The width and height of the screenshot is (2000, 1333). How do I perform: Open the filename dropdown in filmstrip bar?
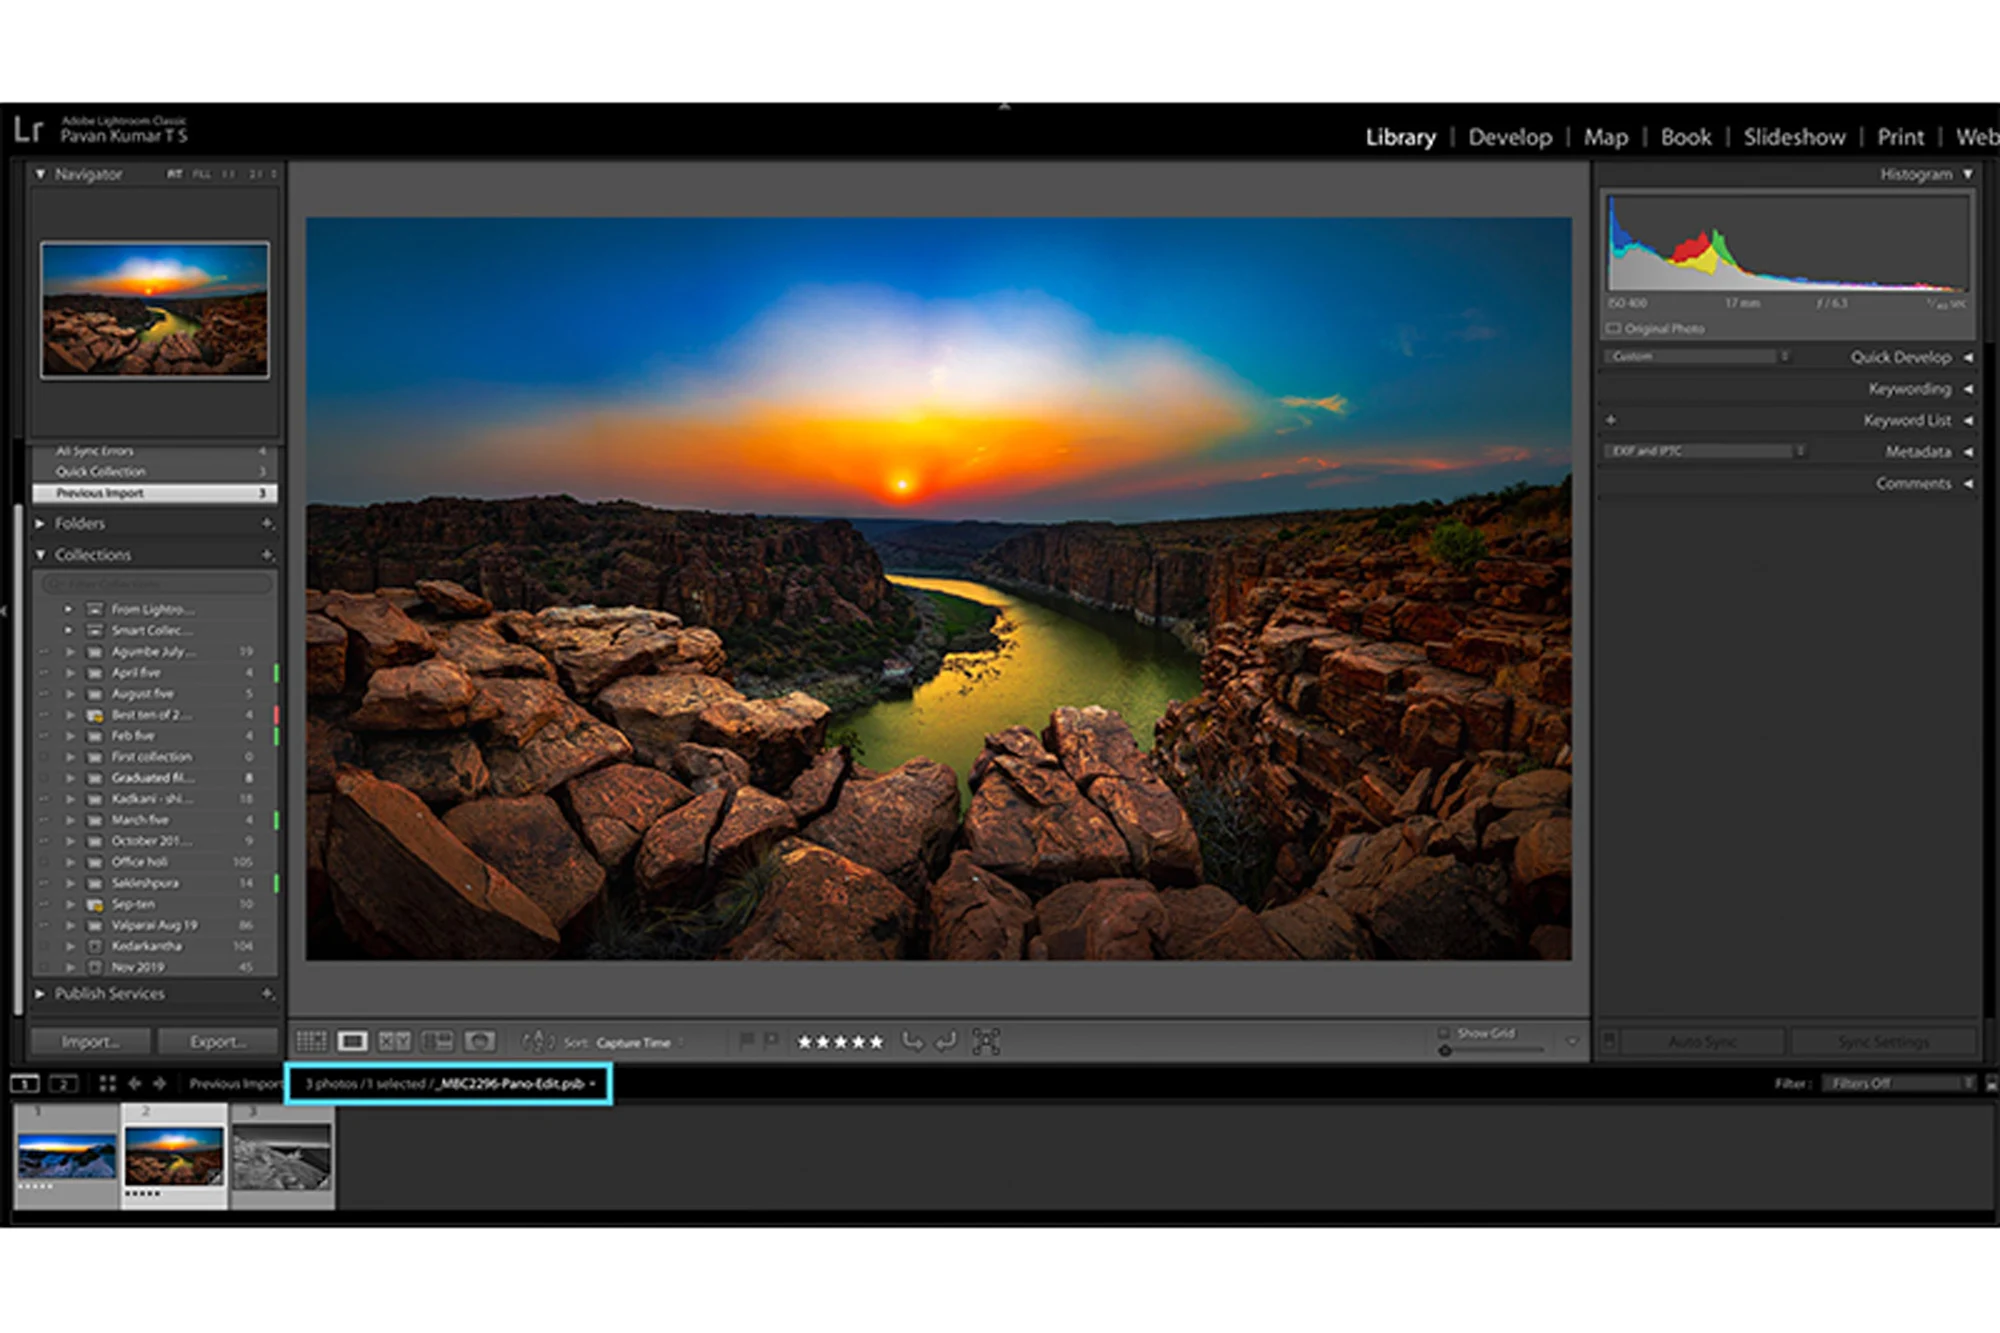click(x=592, y=1084)
